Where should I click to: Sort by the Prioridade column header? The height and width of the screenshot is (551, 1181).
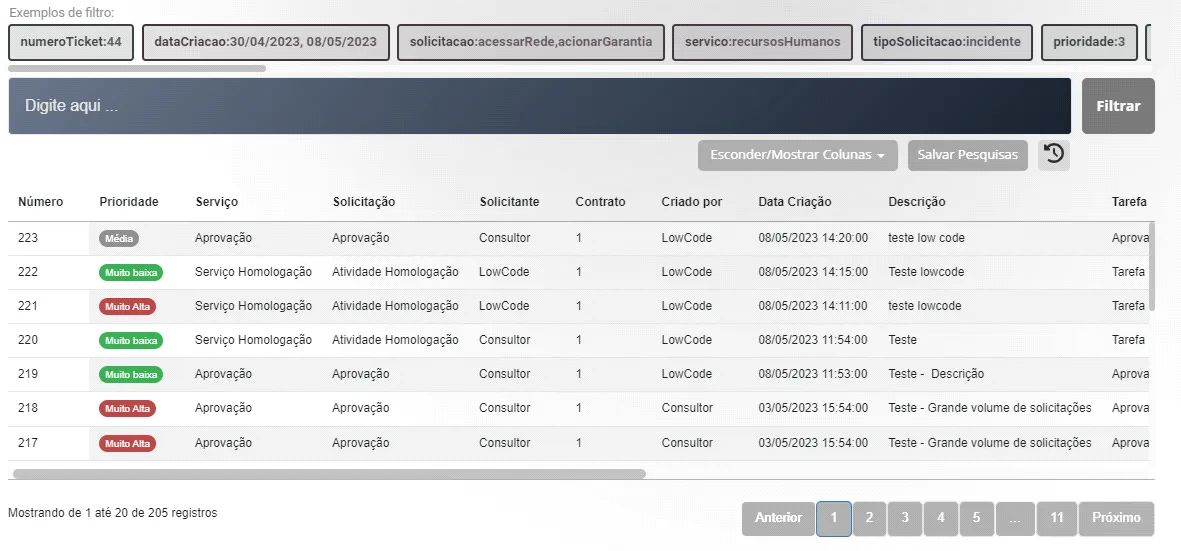click(129, 202)
